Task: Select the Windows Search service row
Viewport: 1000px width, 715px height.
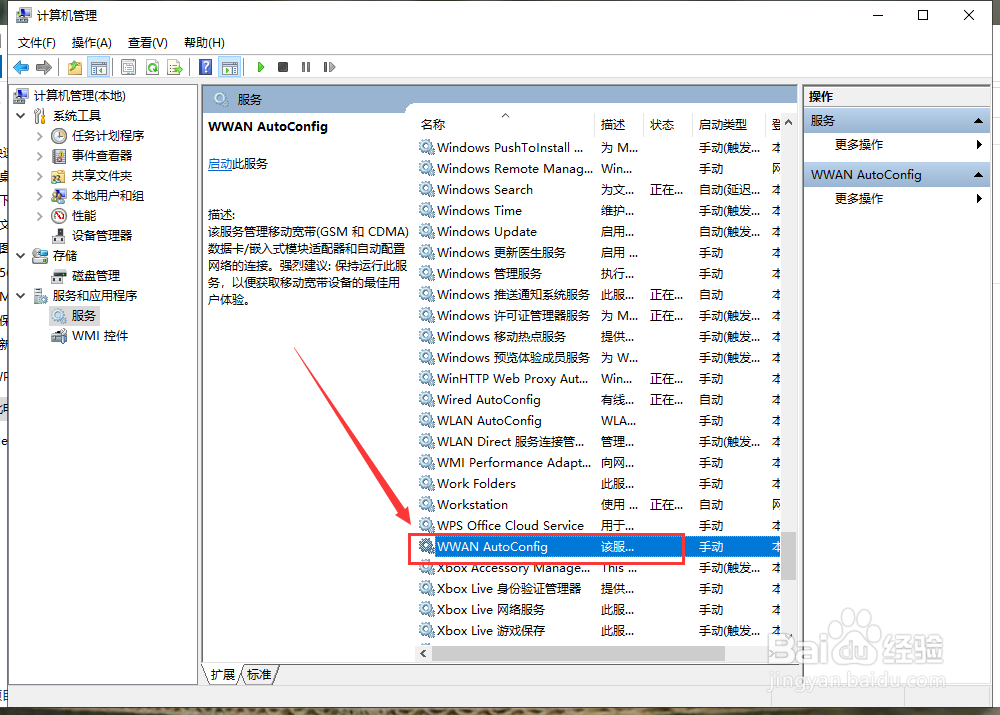Action: (599, 189)
